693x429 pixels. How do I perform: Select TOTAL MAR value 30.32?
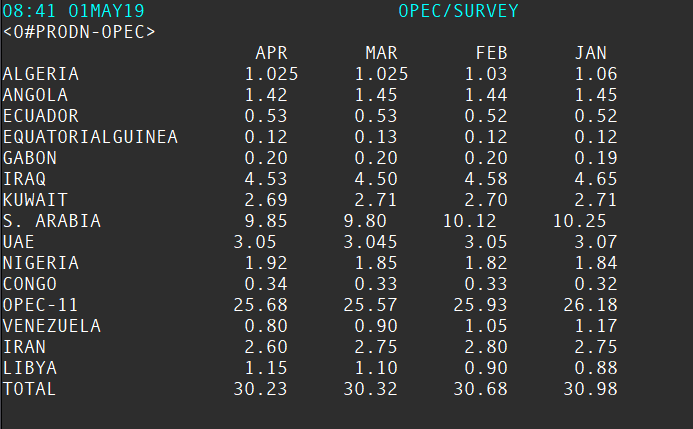tap(371, 389)
